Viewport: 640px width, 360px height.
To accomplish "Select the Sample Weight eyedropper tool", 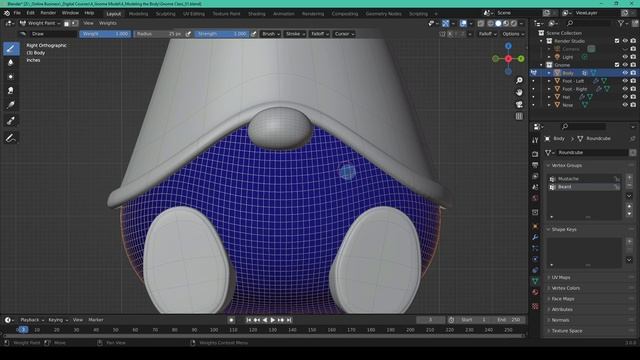I will tap(11, 121).
